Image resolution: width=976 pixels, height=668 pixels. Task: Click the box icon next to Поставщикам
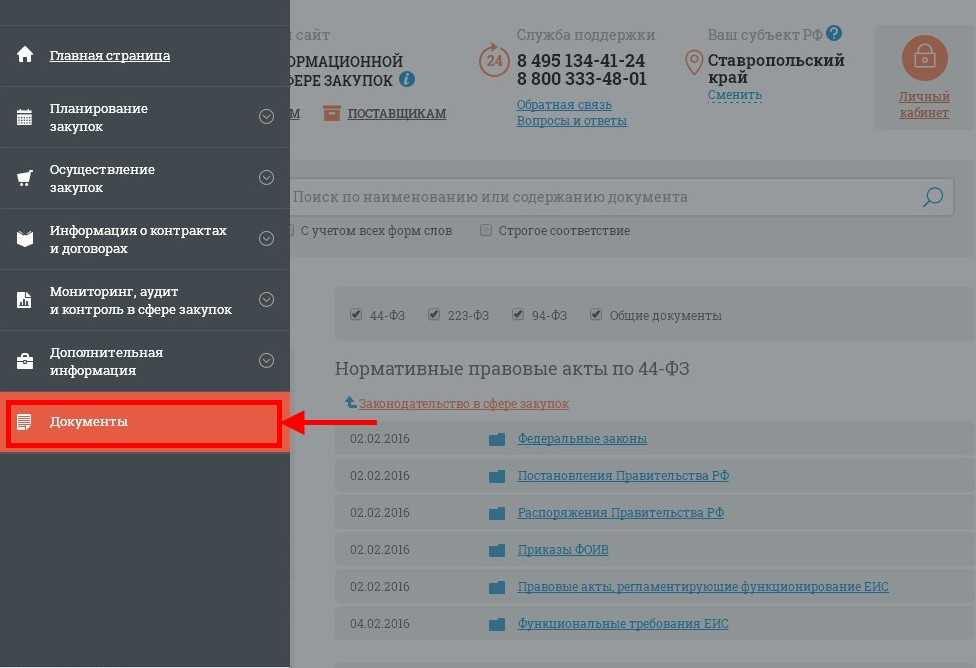pyautogui.click(x=331, y=114)
